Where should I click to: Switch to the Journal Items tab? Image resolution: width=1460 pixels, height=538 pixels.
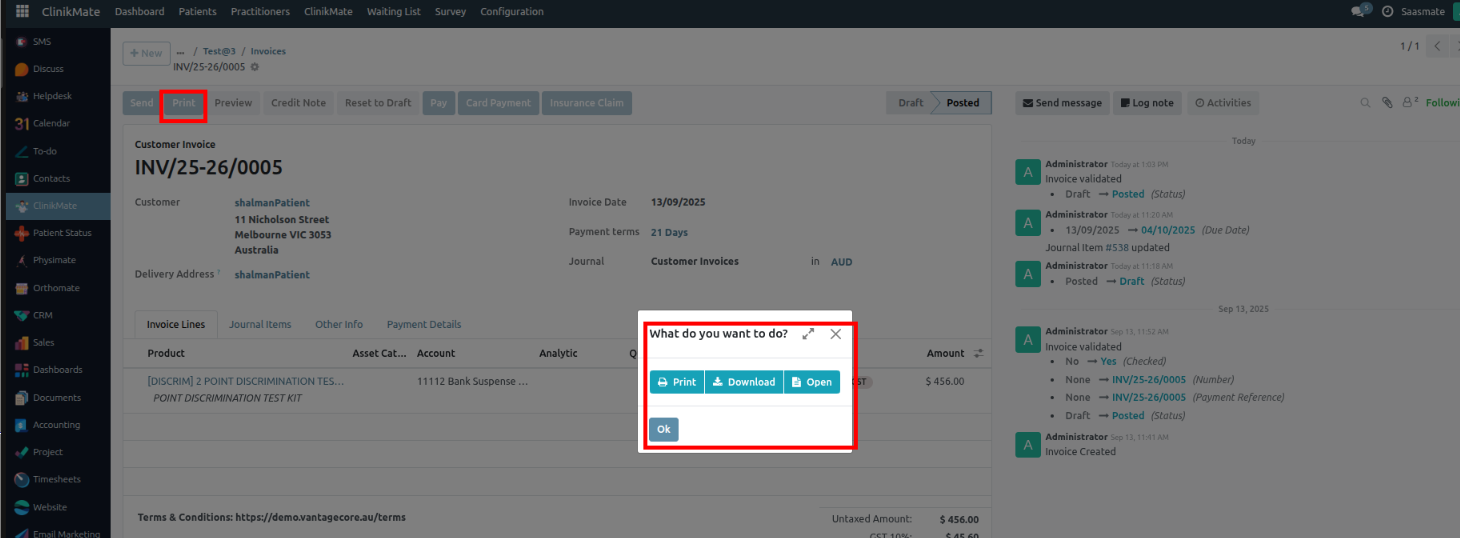260,325
